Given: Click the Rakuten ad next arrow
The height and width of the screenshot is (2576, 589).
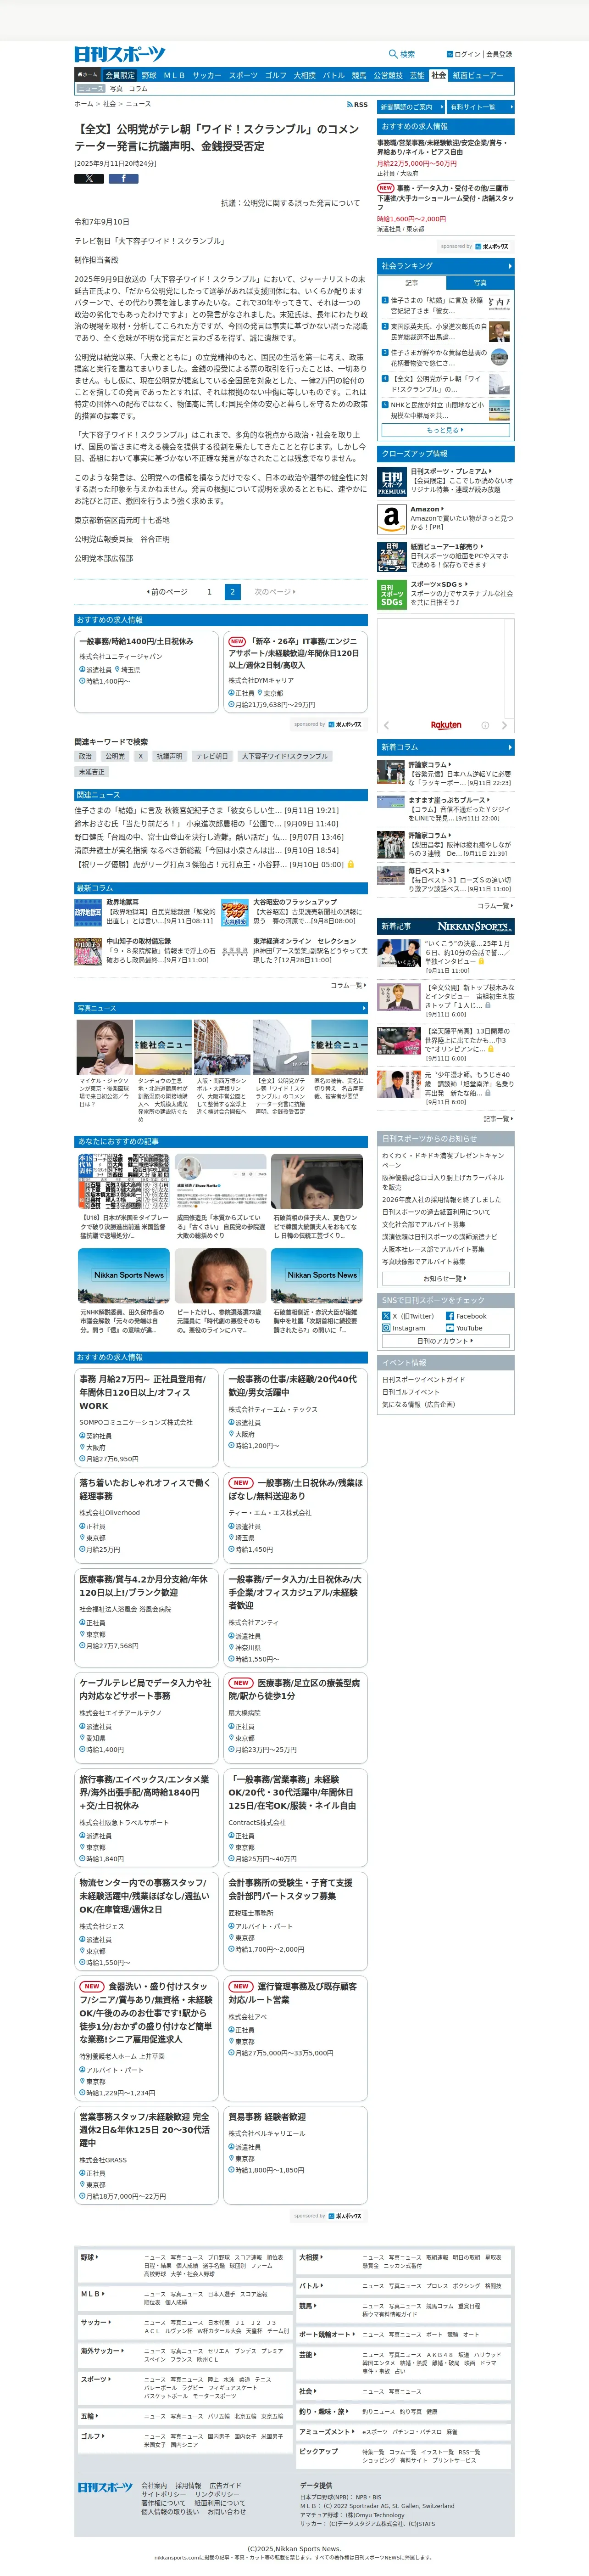Looking at the screenshot, I should click(x=504, y=725).
